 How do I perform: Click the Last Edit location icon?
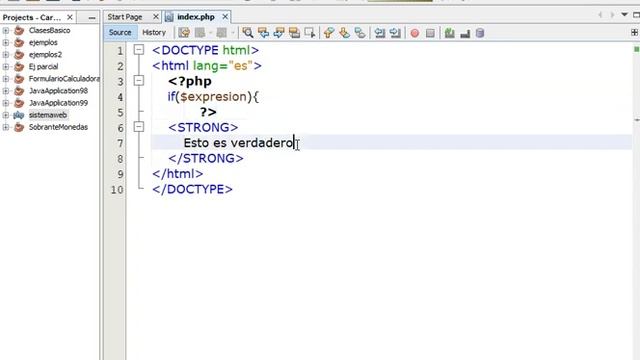(x=184, y=33)
